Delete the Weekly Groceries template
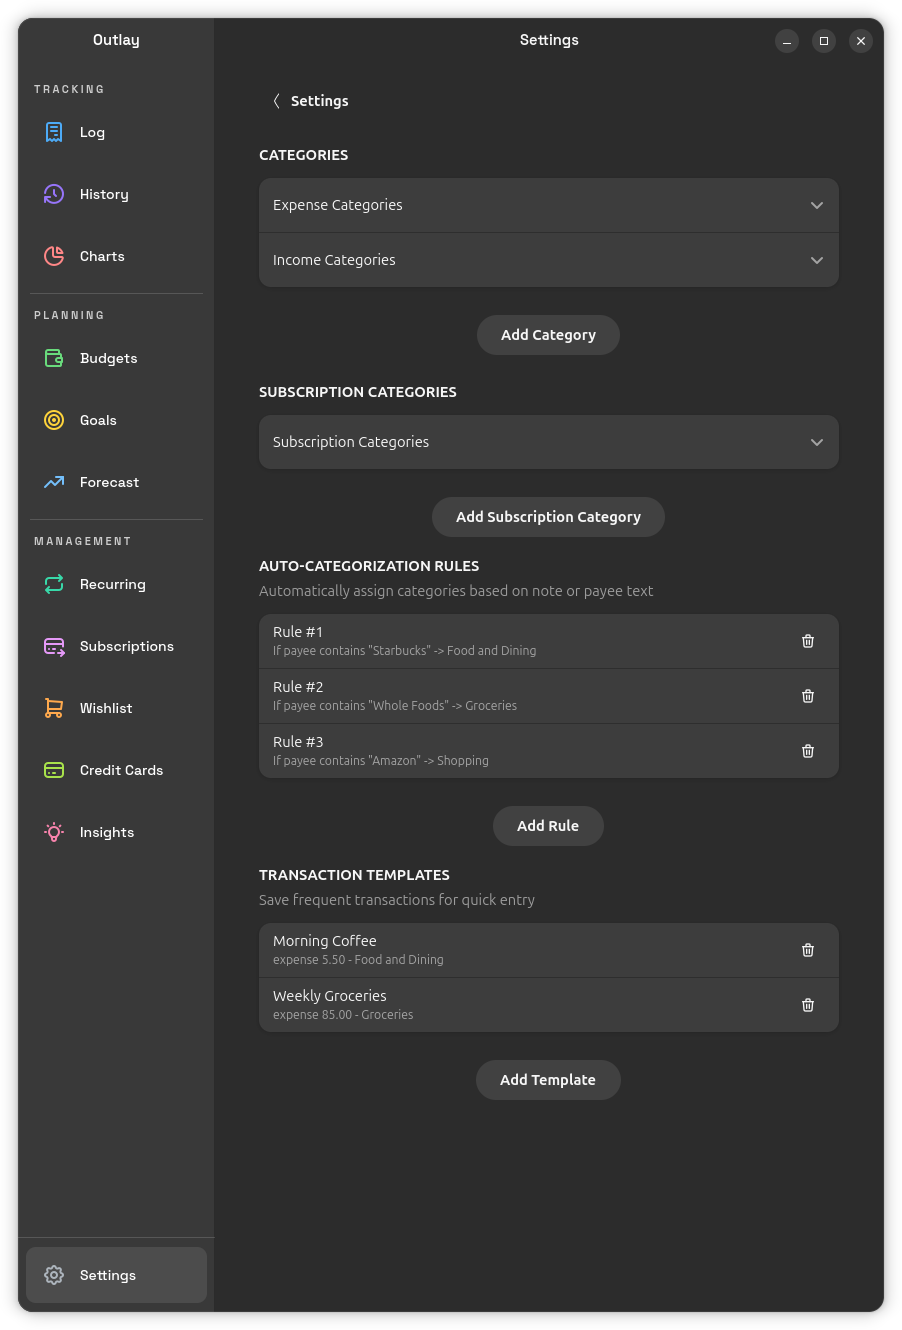 pos(808,1005)
